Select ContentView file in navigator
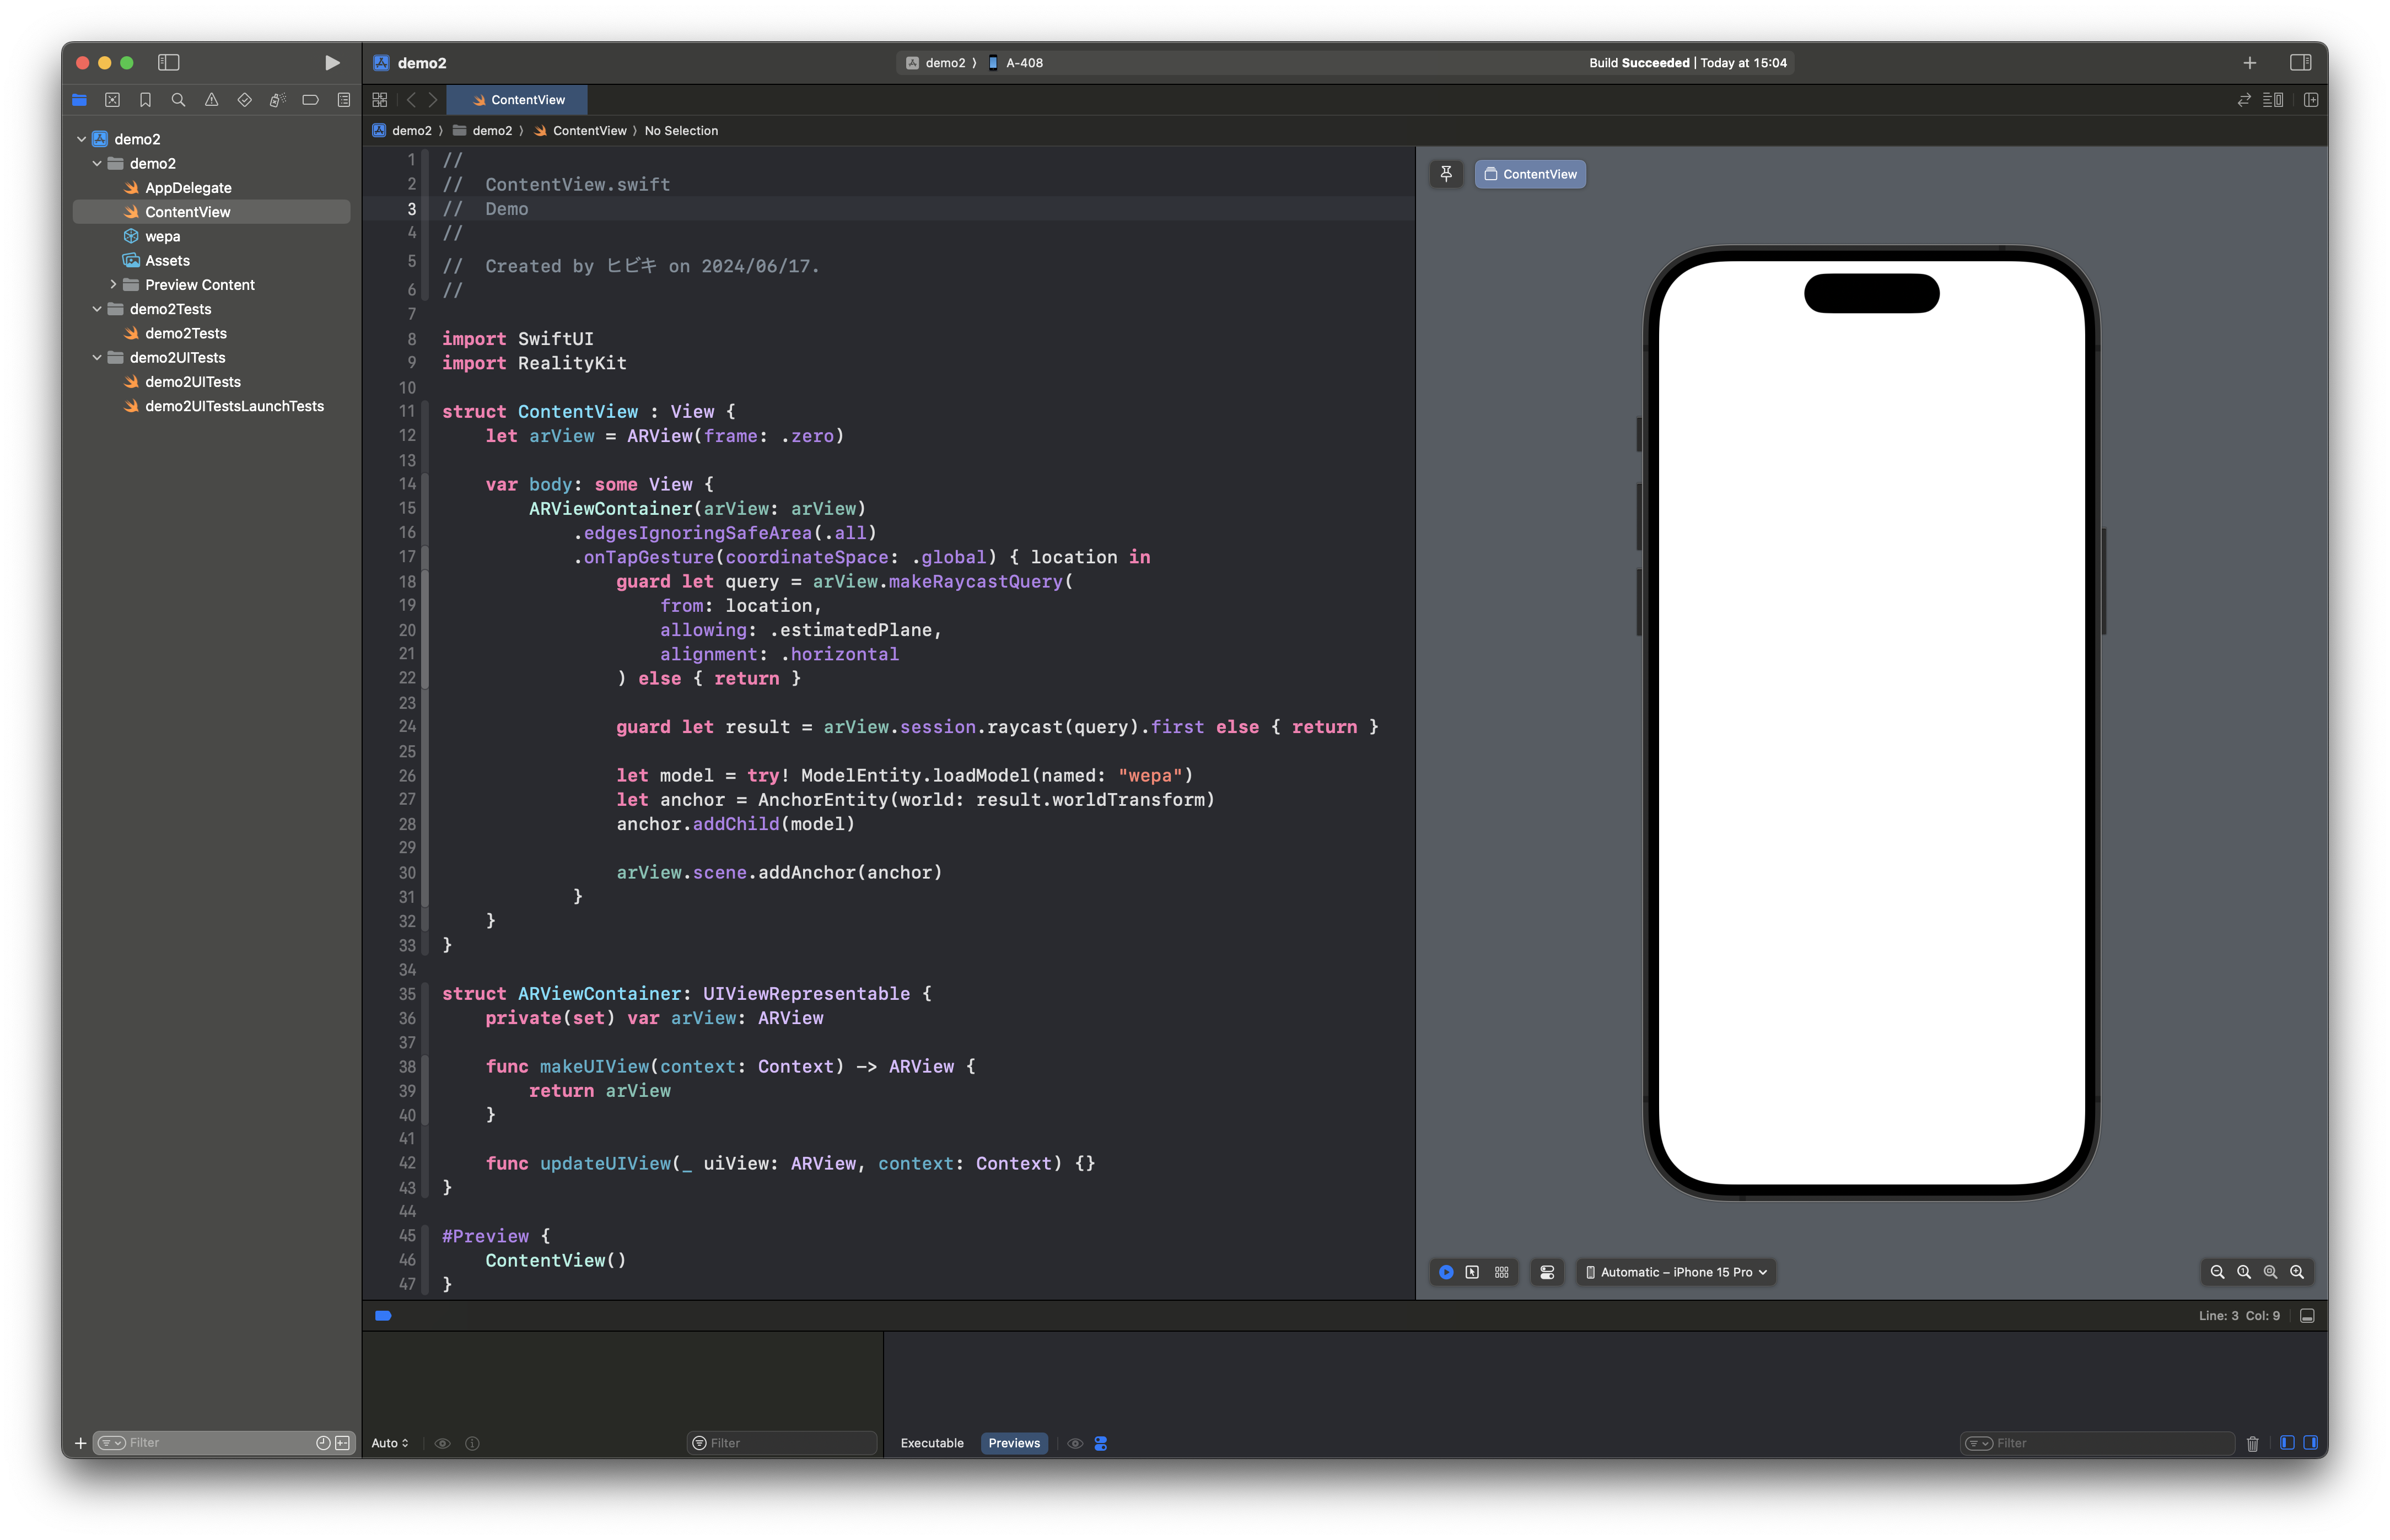 point(186,211)
